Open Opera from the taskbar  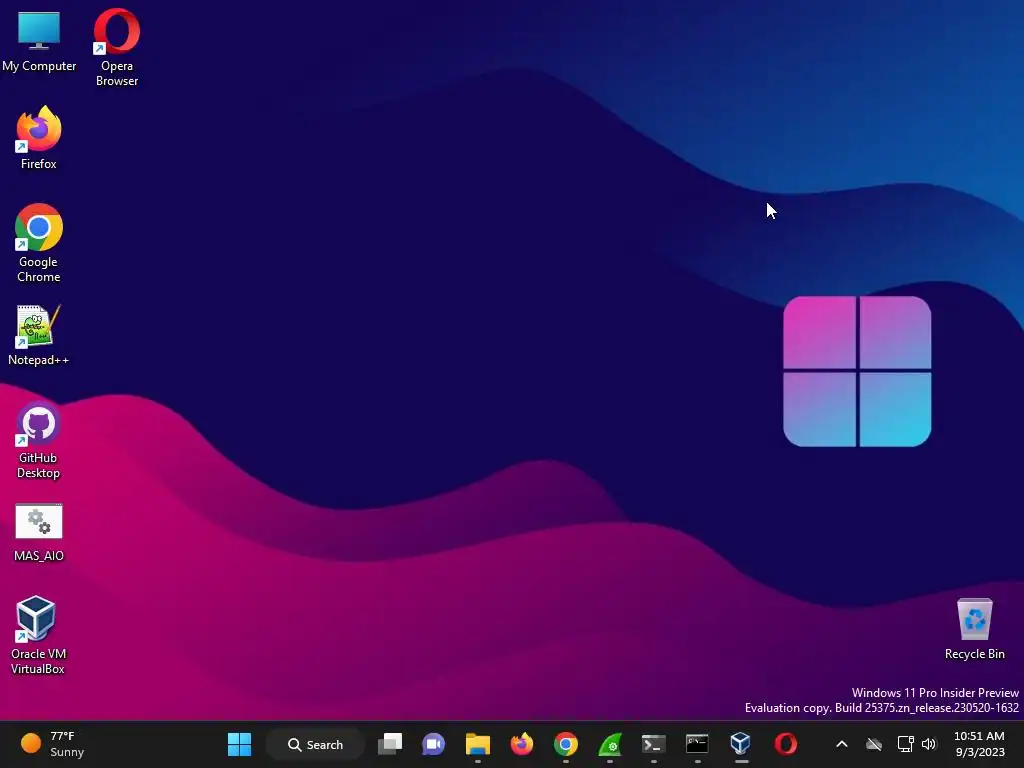(785, 744)
